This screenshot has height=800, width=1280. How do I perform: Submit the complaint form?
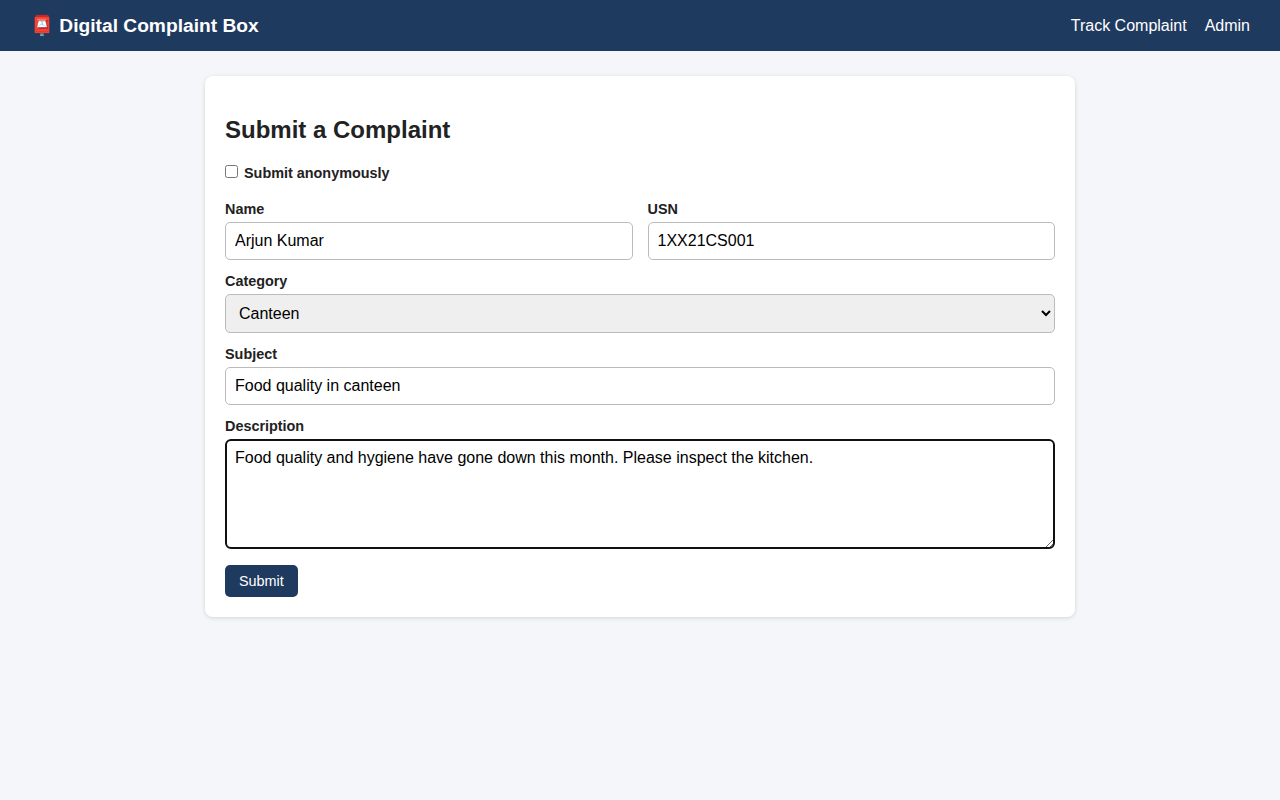(261, 581)
